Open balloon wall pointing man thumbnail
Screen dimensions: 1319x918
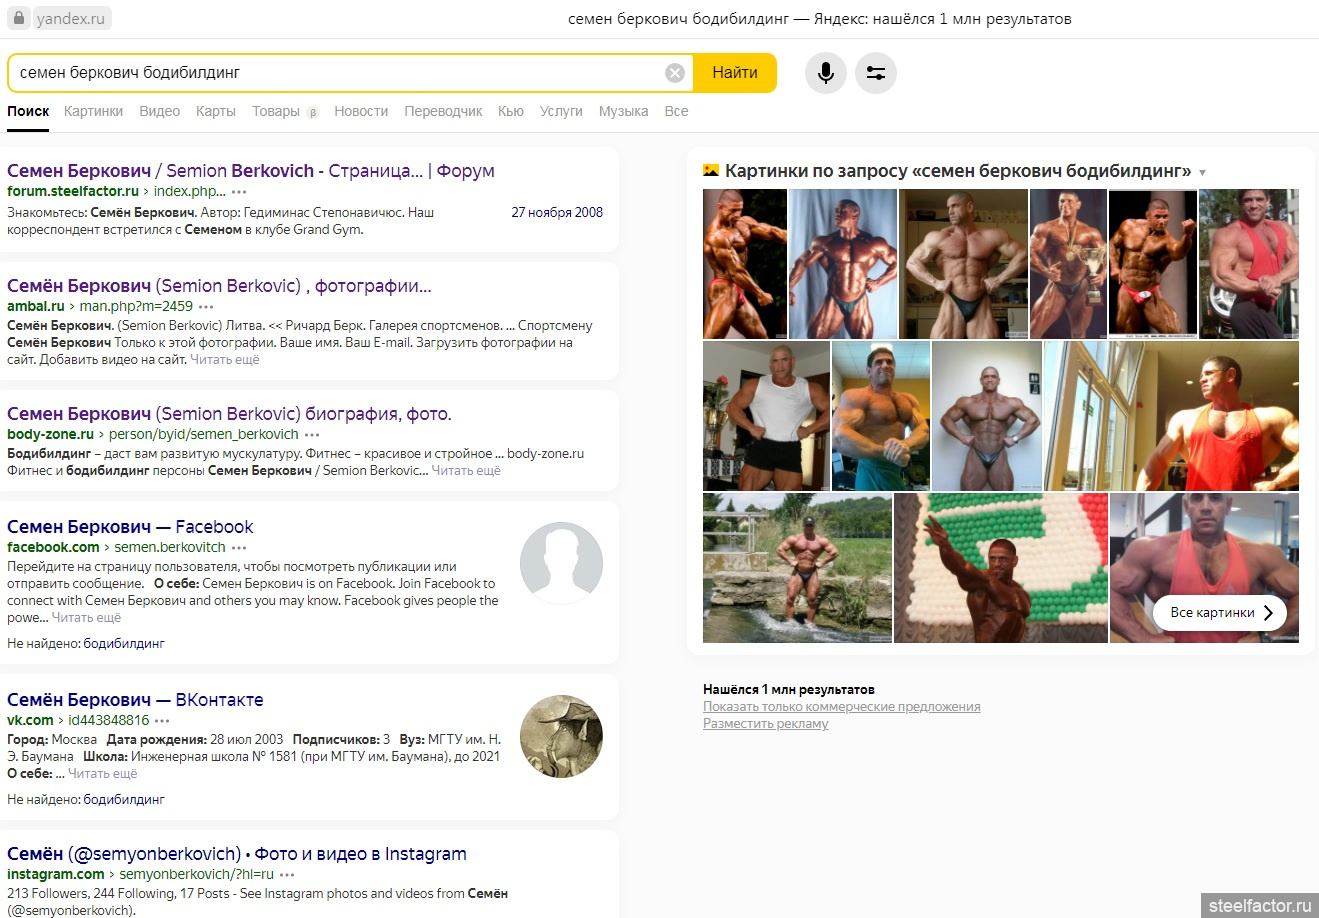(x=1001, y=568)
